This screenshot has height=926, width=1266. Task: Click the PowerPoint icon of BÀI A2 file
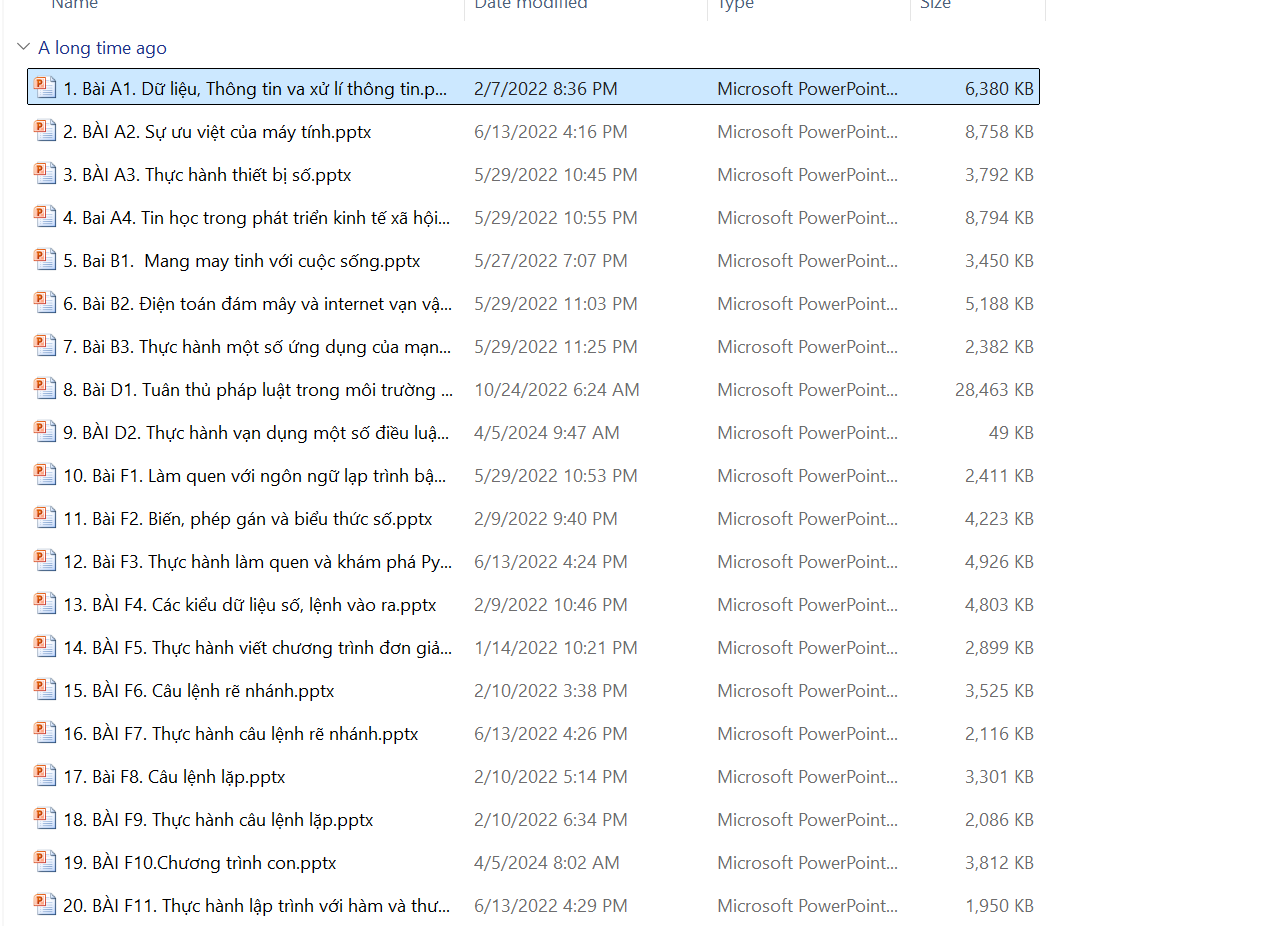tap(44, 130)
